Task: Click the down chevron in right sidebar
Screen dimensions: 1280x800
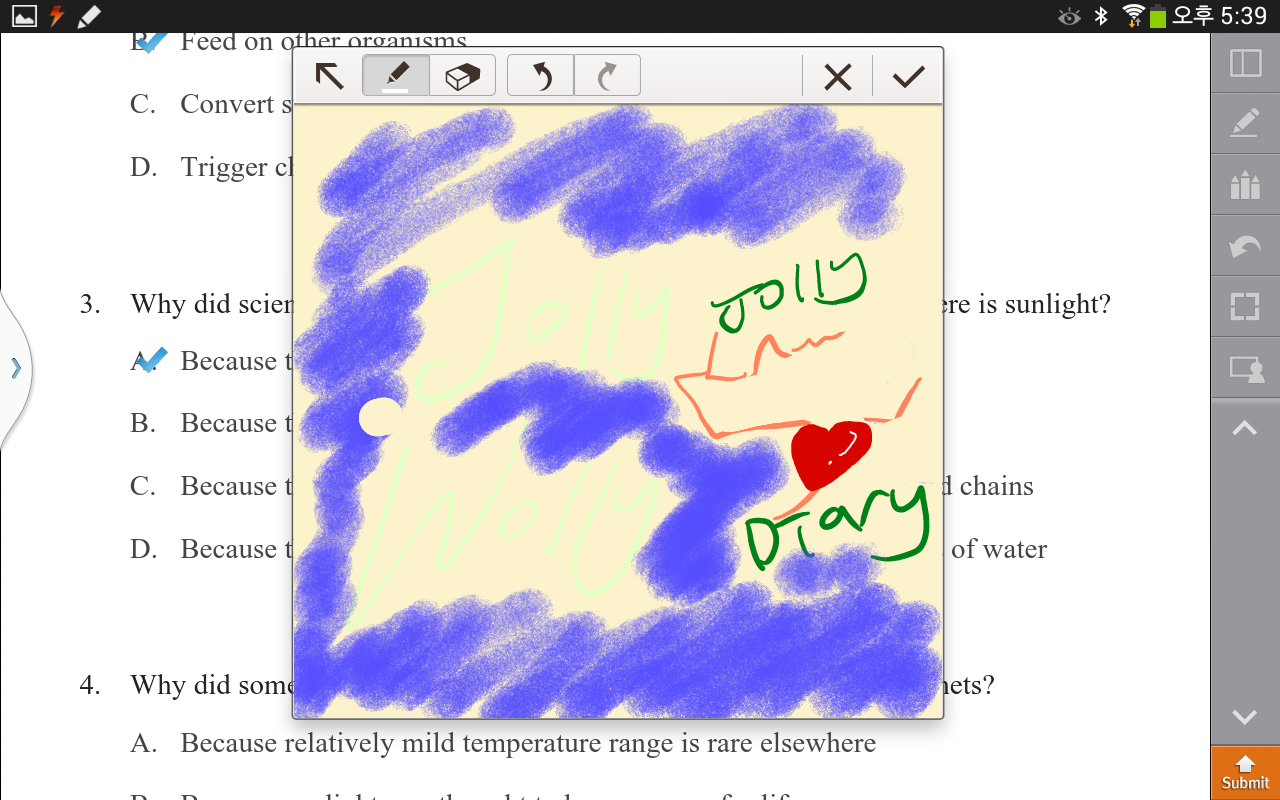Action: 1245,717
